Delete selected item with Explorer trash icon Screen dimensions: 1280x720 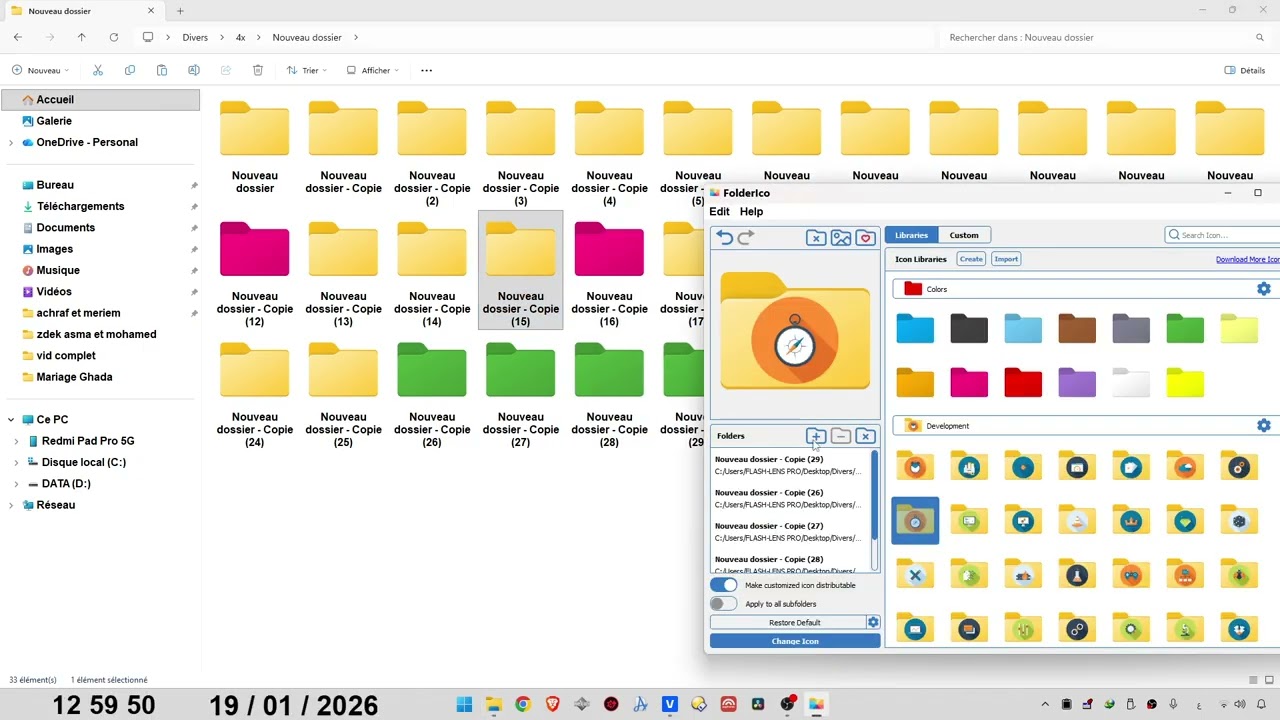click(258, 70)
